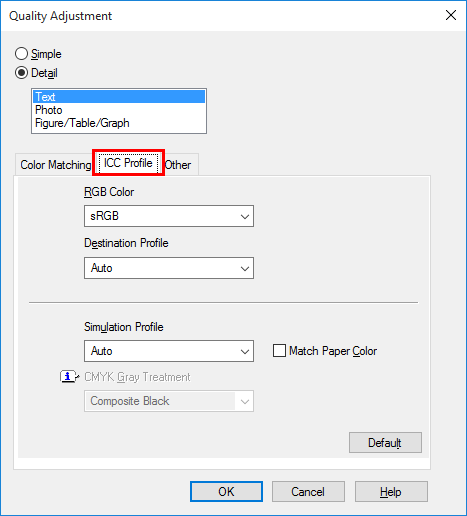Enable the Match Paper Color checkbox
467x516 pixels.
point(279,351)
